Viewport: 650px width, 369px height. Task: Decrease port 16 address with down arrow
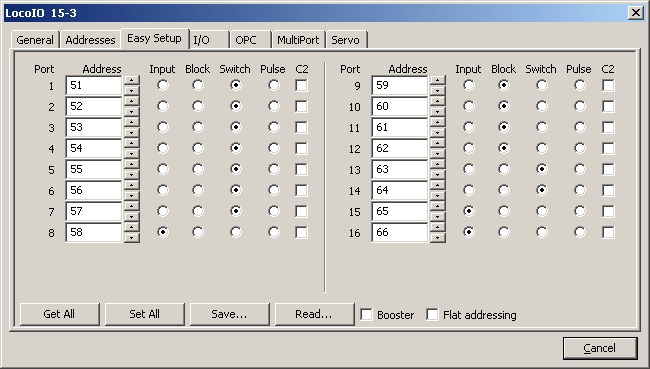pyautogui.click(x=437, y=238)
